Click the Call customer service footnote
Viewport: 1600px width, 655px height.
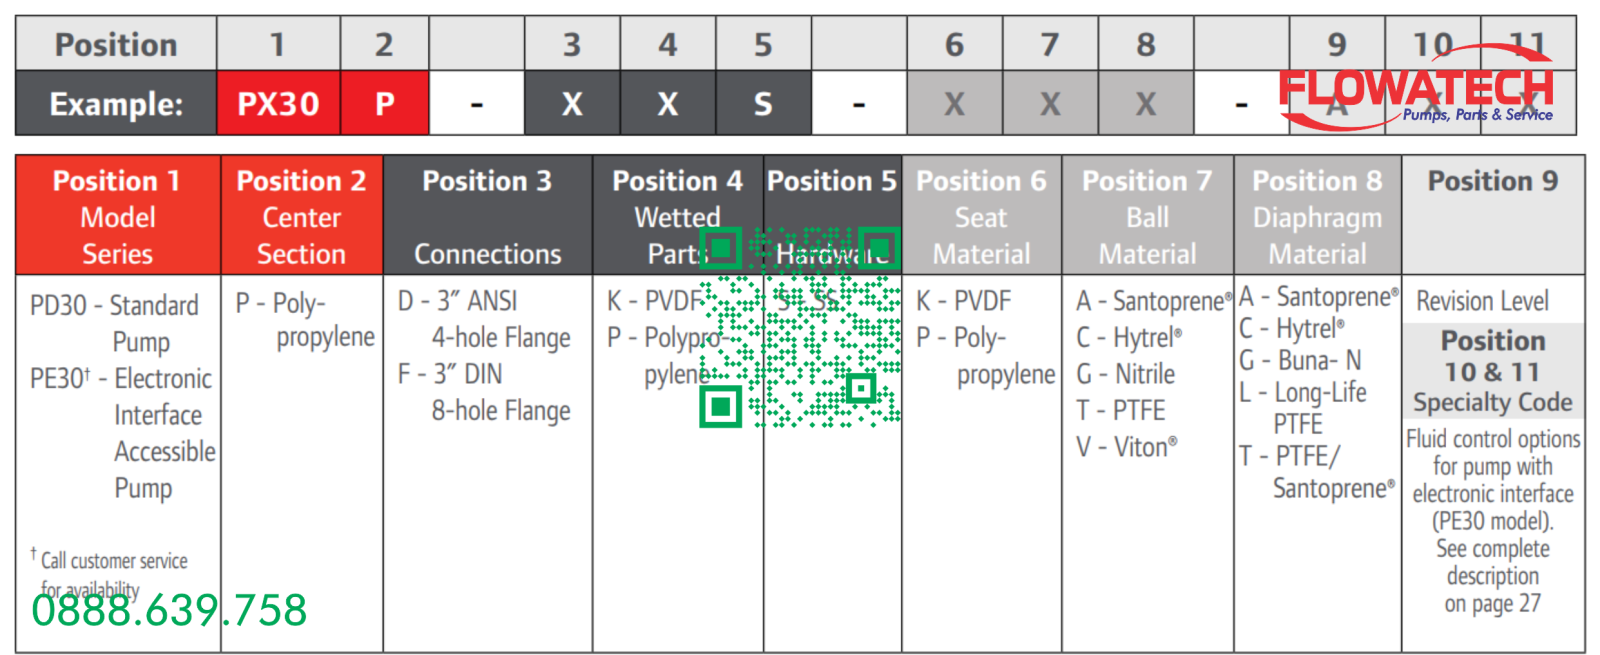pos(109,573)
